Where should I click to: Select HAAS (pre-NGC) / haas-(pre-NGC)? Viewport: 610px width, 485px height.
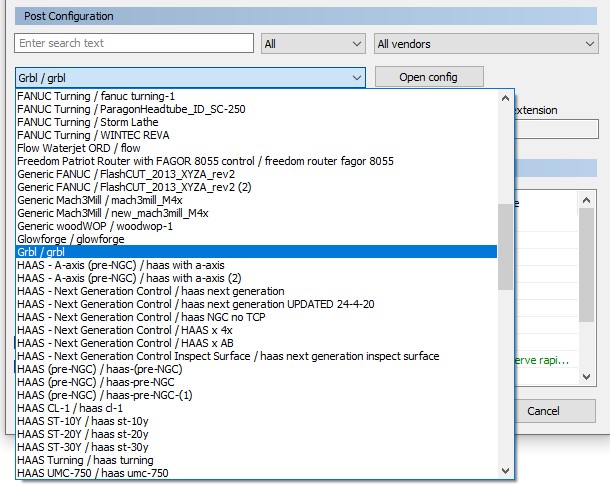[x=256, y=369]
